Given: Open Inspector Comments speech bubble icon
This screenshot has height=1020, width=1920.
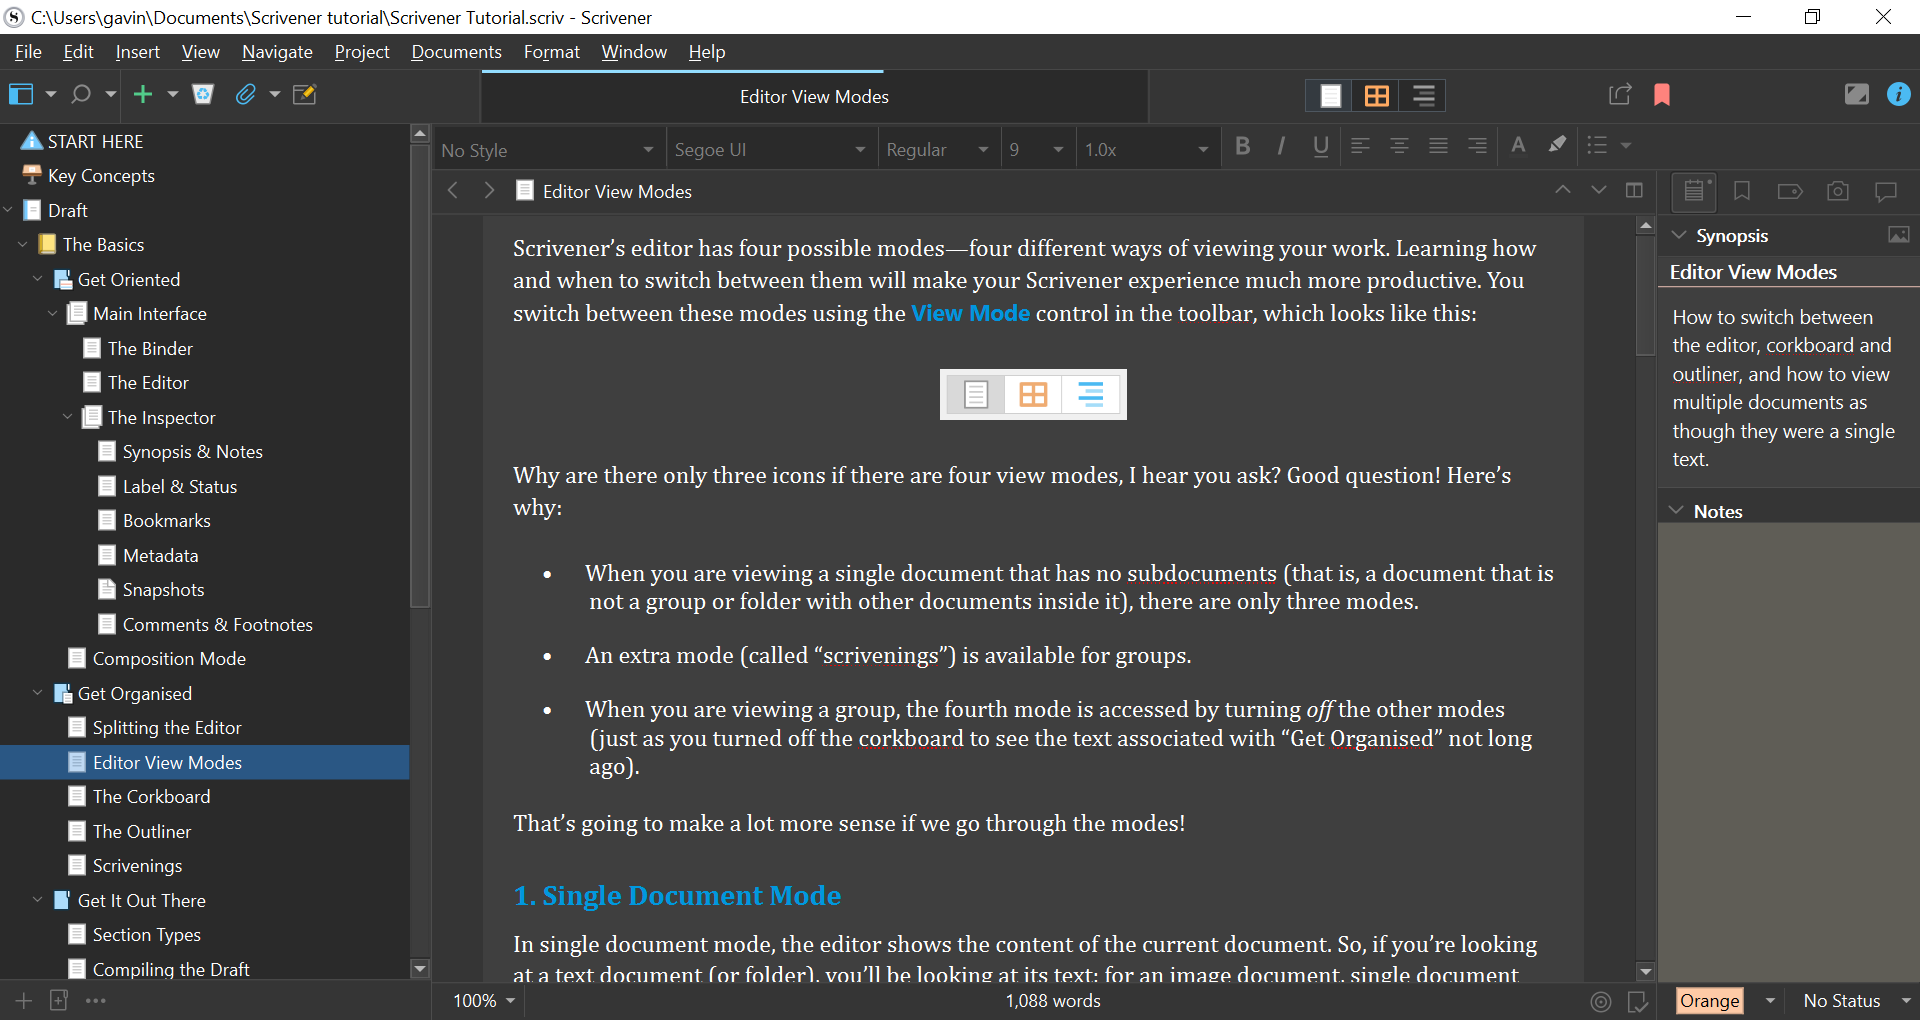Looking at the screenshot, I should tap(1886, 191).
